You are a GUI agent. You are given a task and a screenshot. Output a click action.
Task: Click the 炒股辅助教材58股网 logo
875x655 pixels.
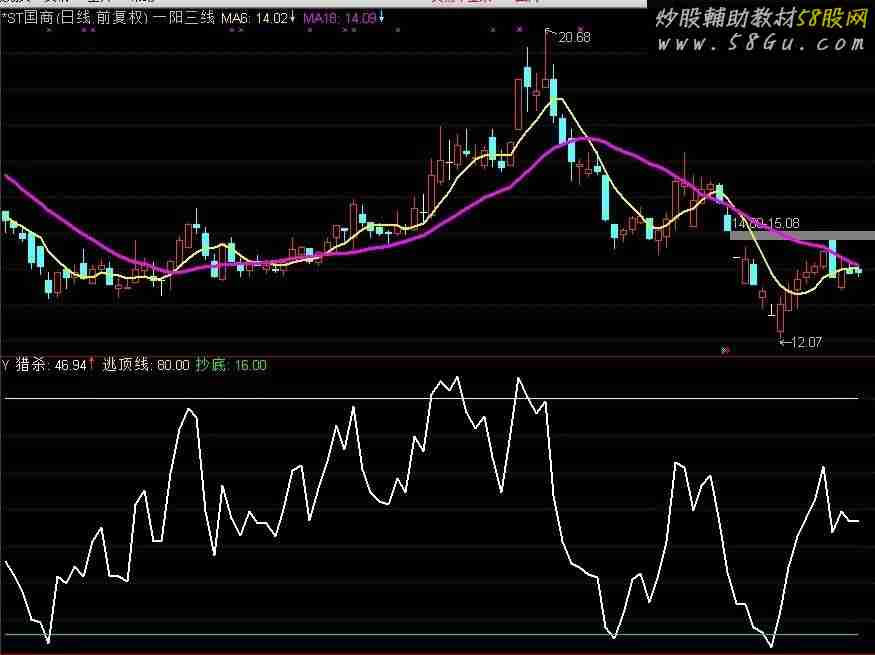pyautogui.click(x=760, y=18)
